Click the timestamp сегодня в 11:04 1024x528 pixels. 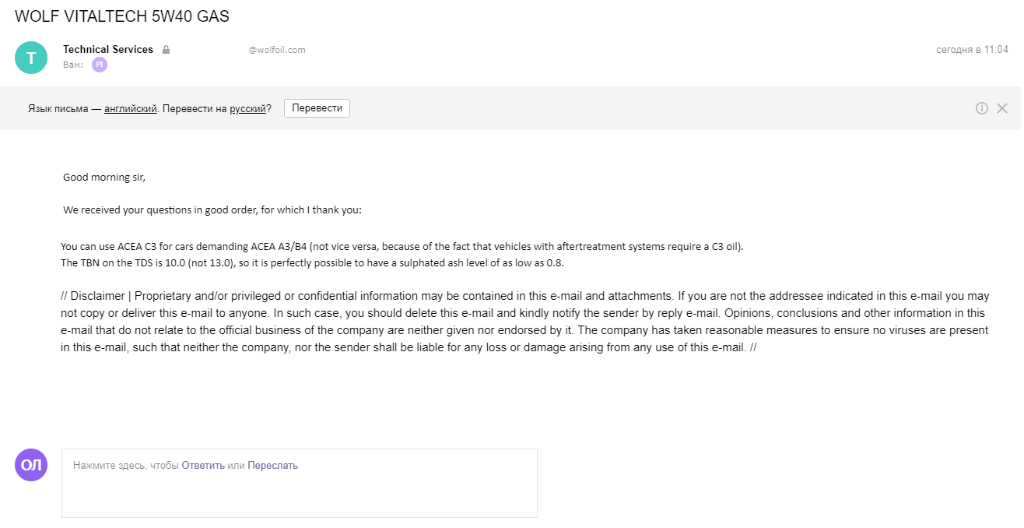[972, 50]
